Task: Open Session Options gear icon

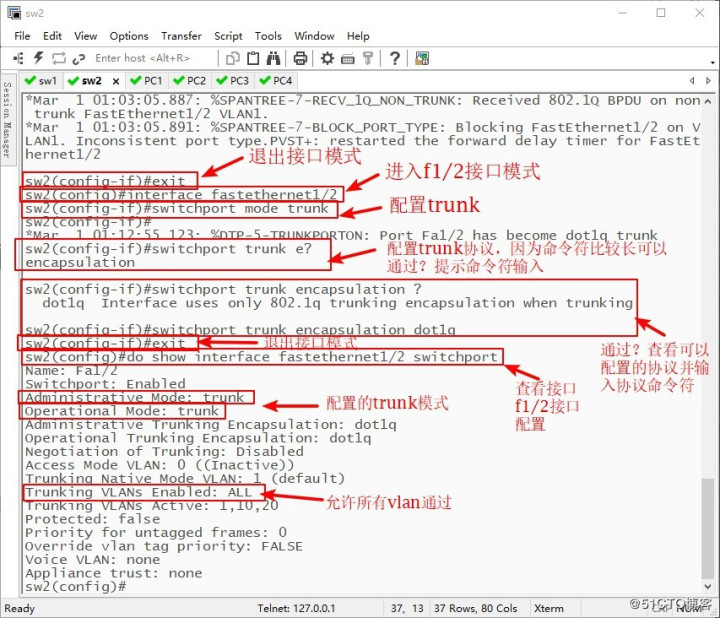Action: (327, 58)
